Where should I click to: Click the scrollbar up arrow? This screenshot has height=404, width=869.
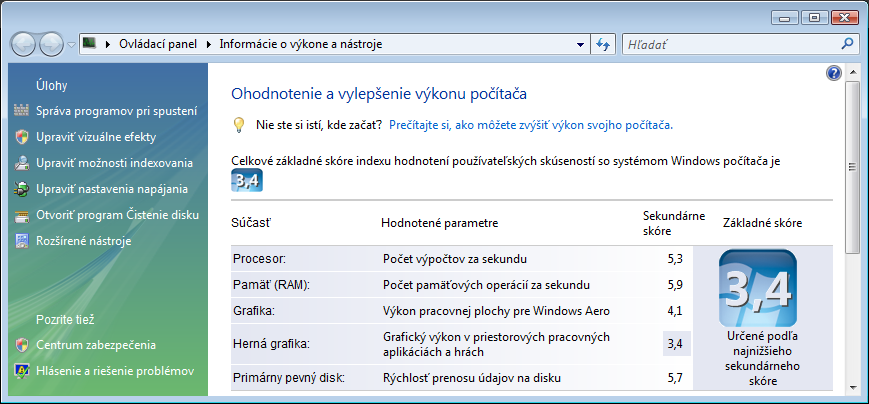[853, 71]
